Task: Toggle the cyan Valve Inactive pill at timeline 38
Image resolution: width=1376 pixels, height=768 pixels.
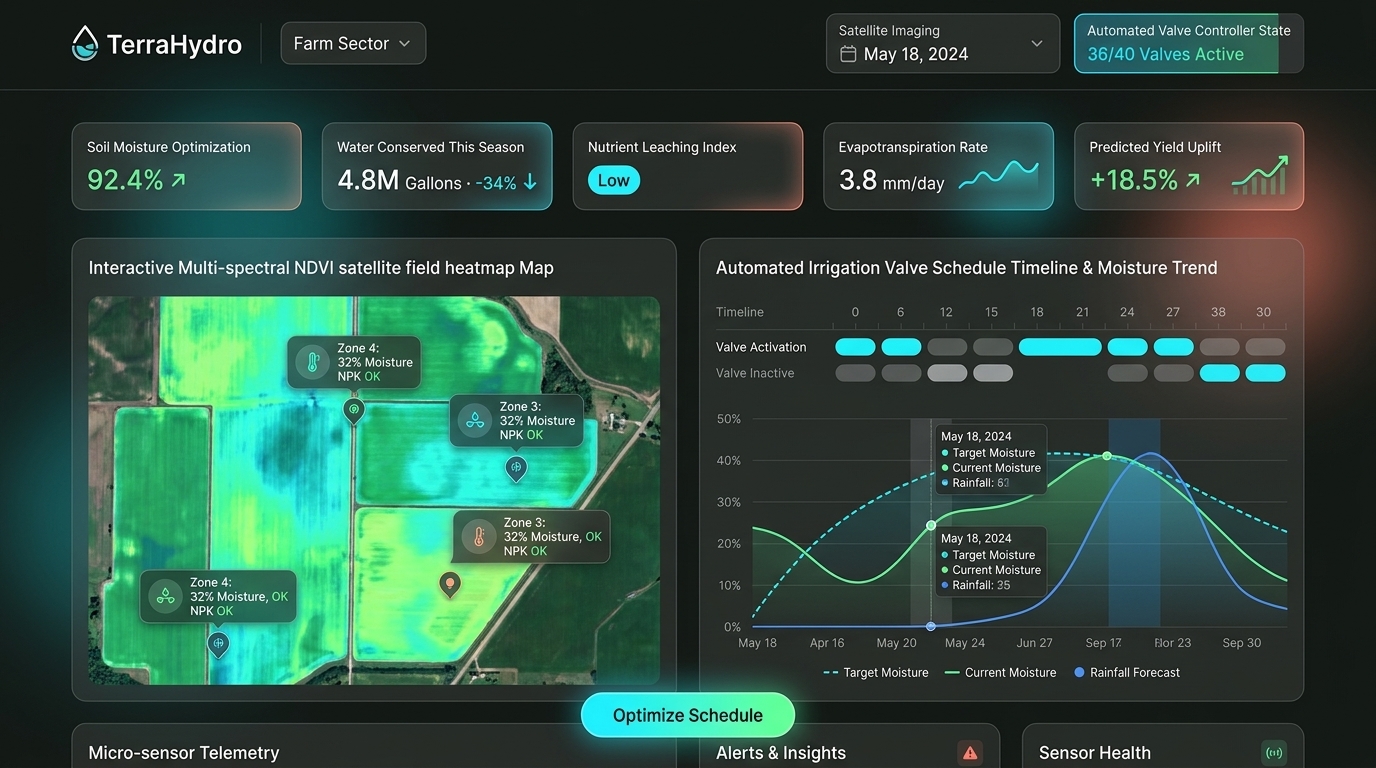Action: (x=1220, y=373)
